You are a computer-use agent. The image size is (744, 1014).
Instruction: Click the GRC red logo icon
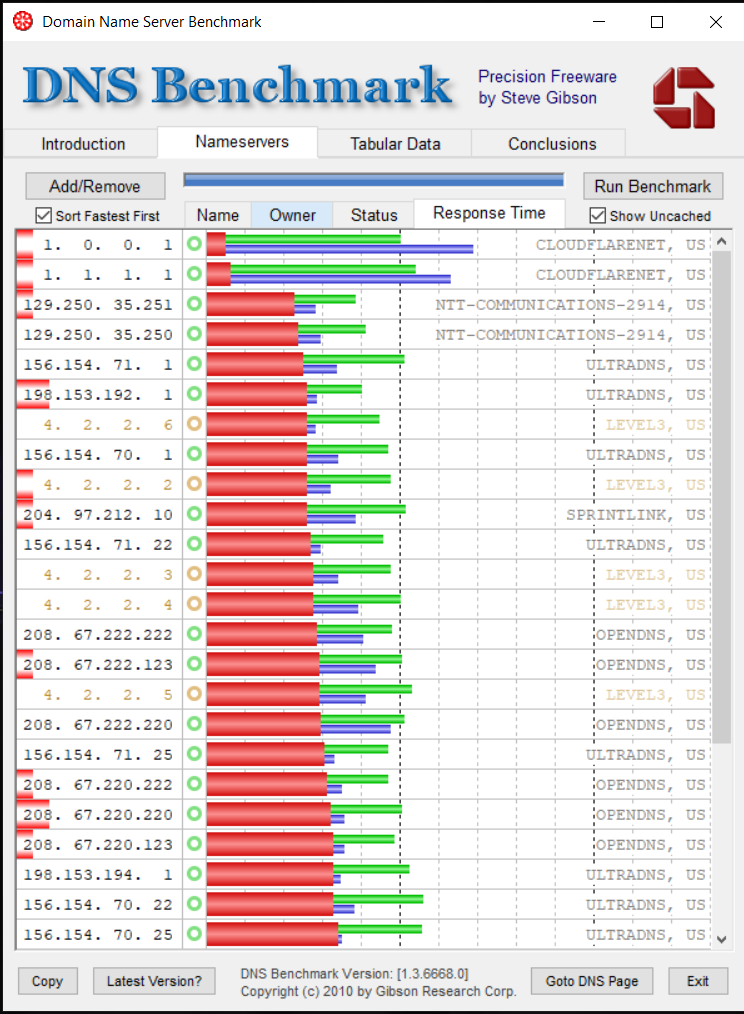[x=684, y=98]
